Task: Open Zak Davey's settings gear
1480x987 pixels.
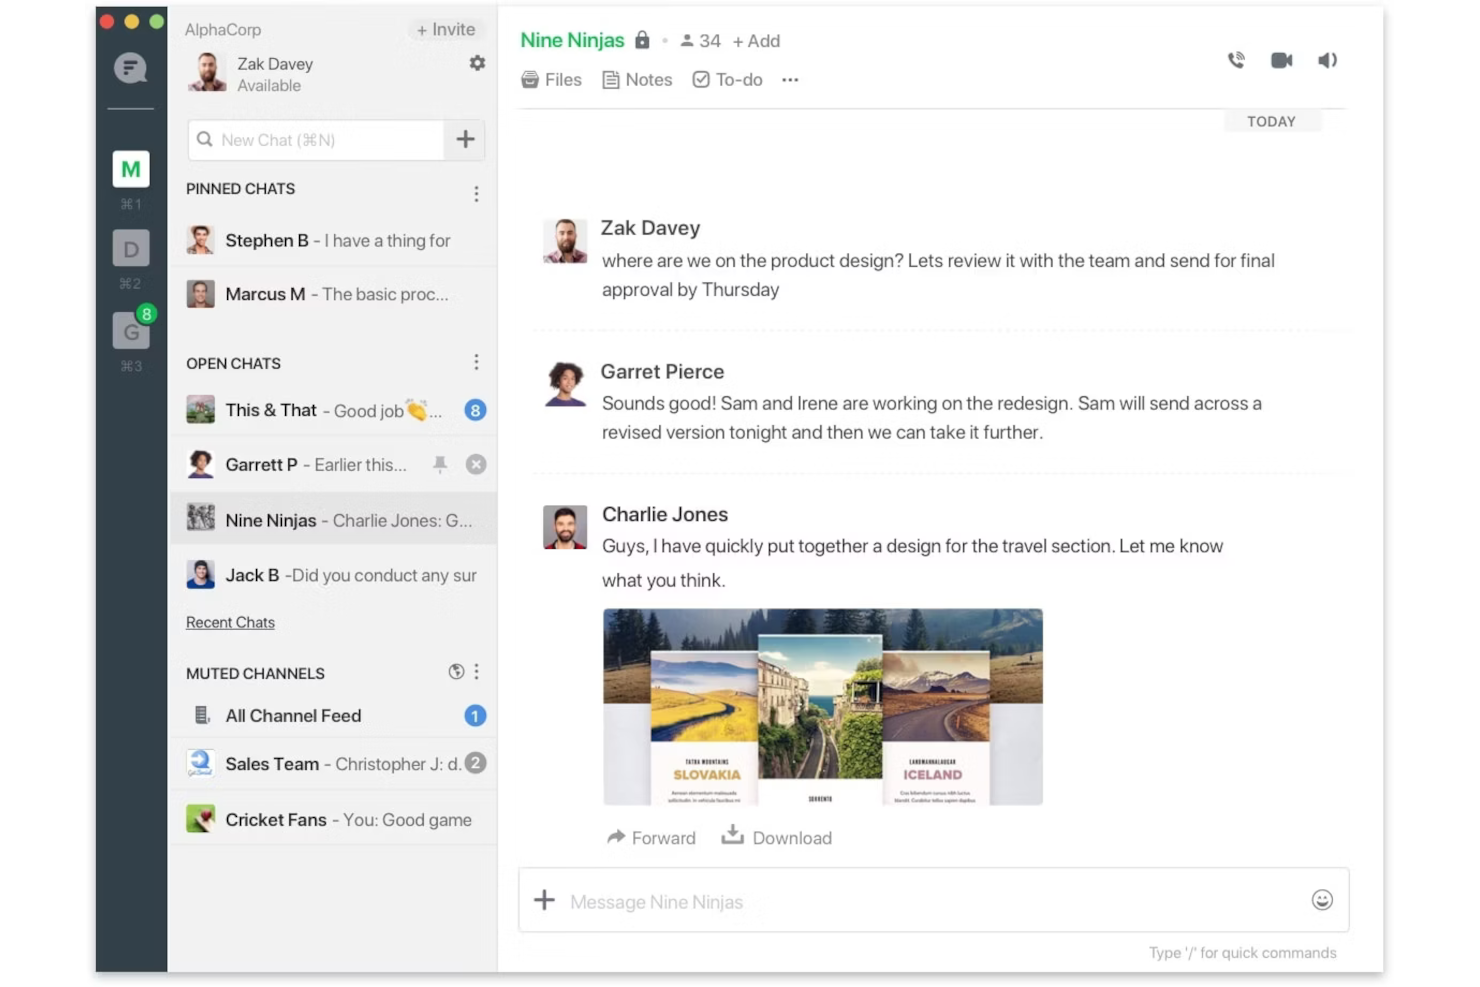Action: click(x=477, y=63)
